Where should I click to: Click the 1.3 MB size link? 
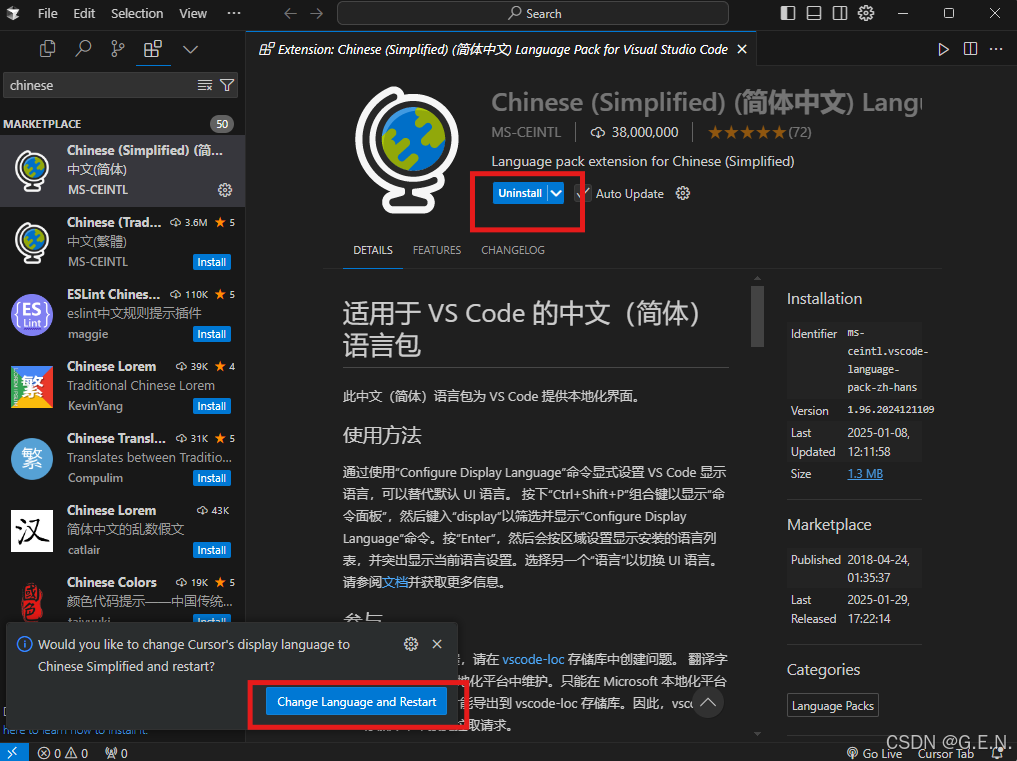point(865,474)
